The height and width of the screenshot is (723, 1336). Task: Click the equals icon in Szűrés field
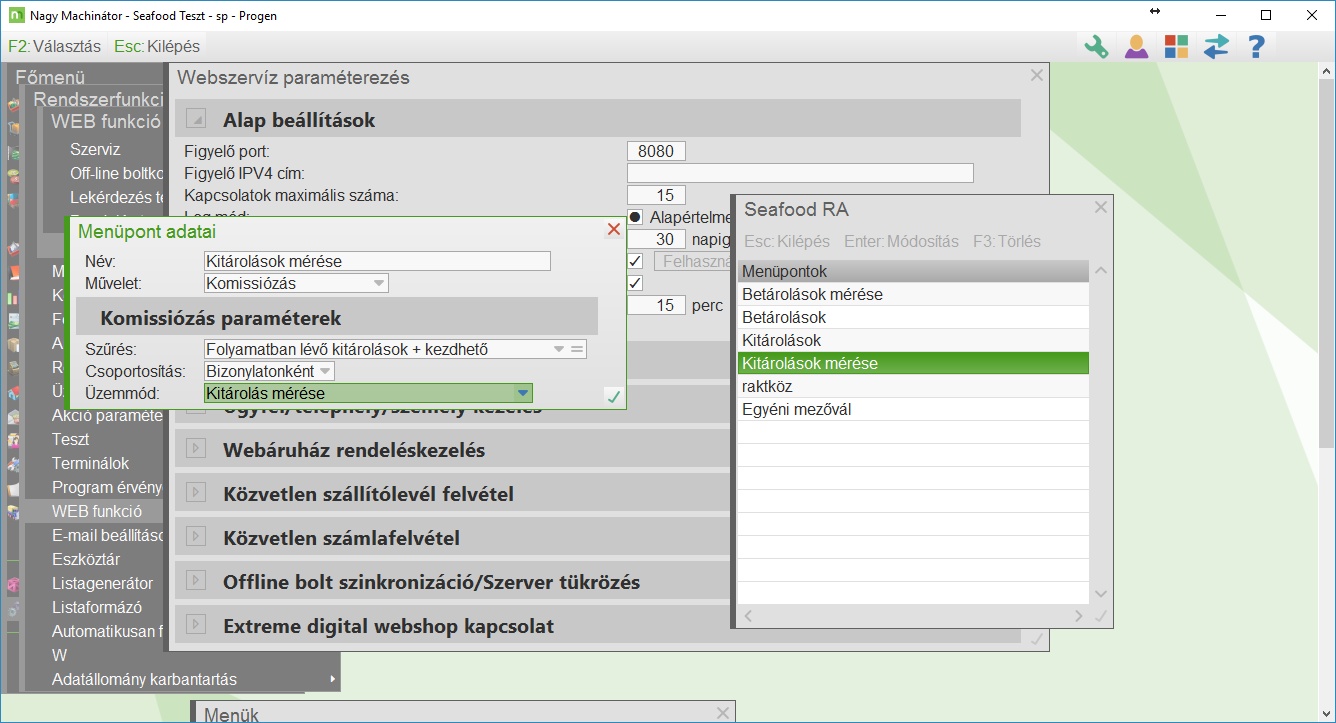(577, 349)
